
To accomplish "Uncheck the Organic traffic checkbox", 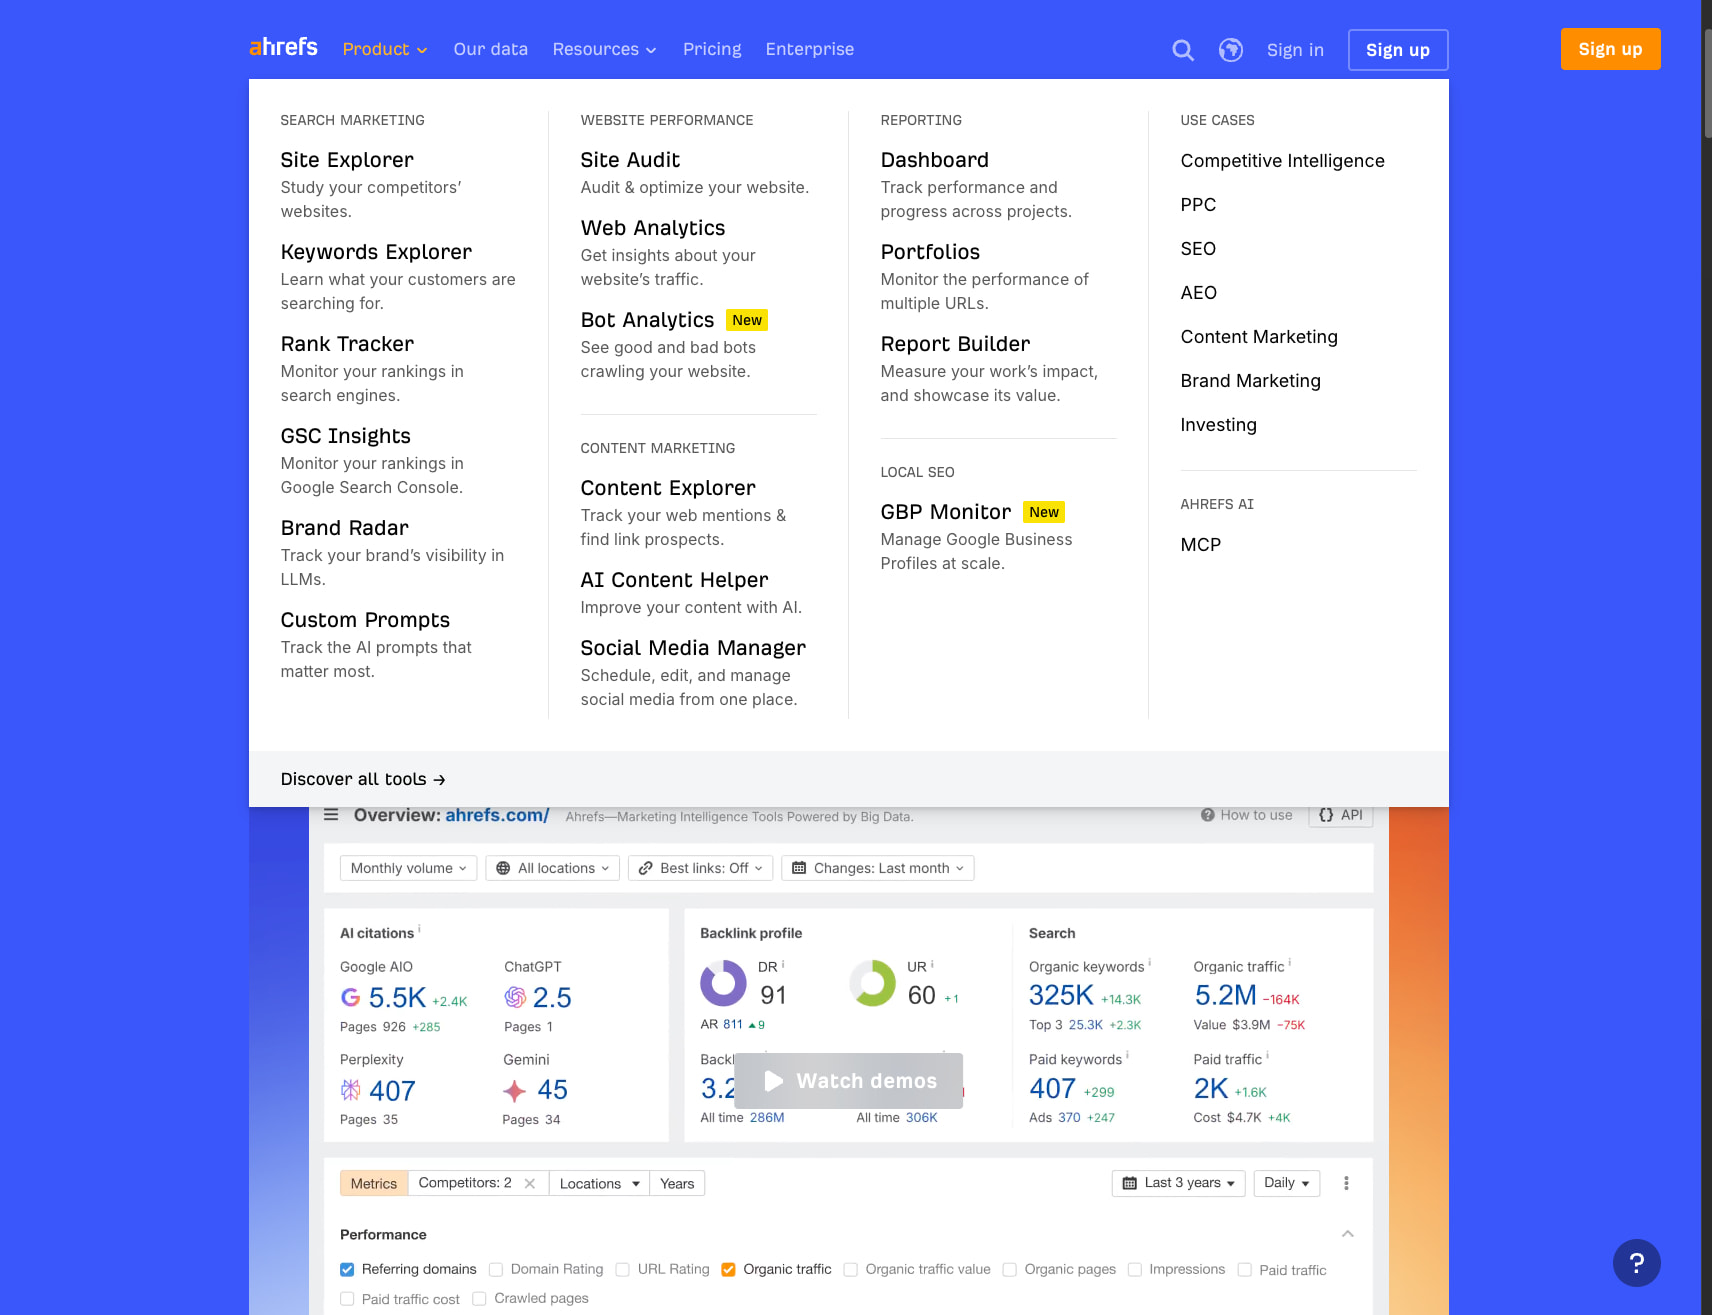I will [x=728, y=1270].
